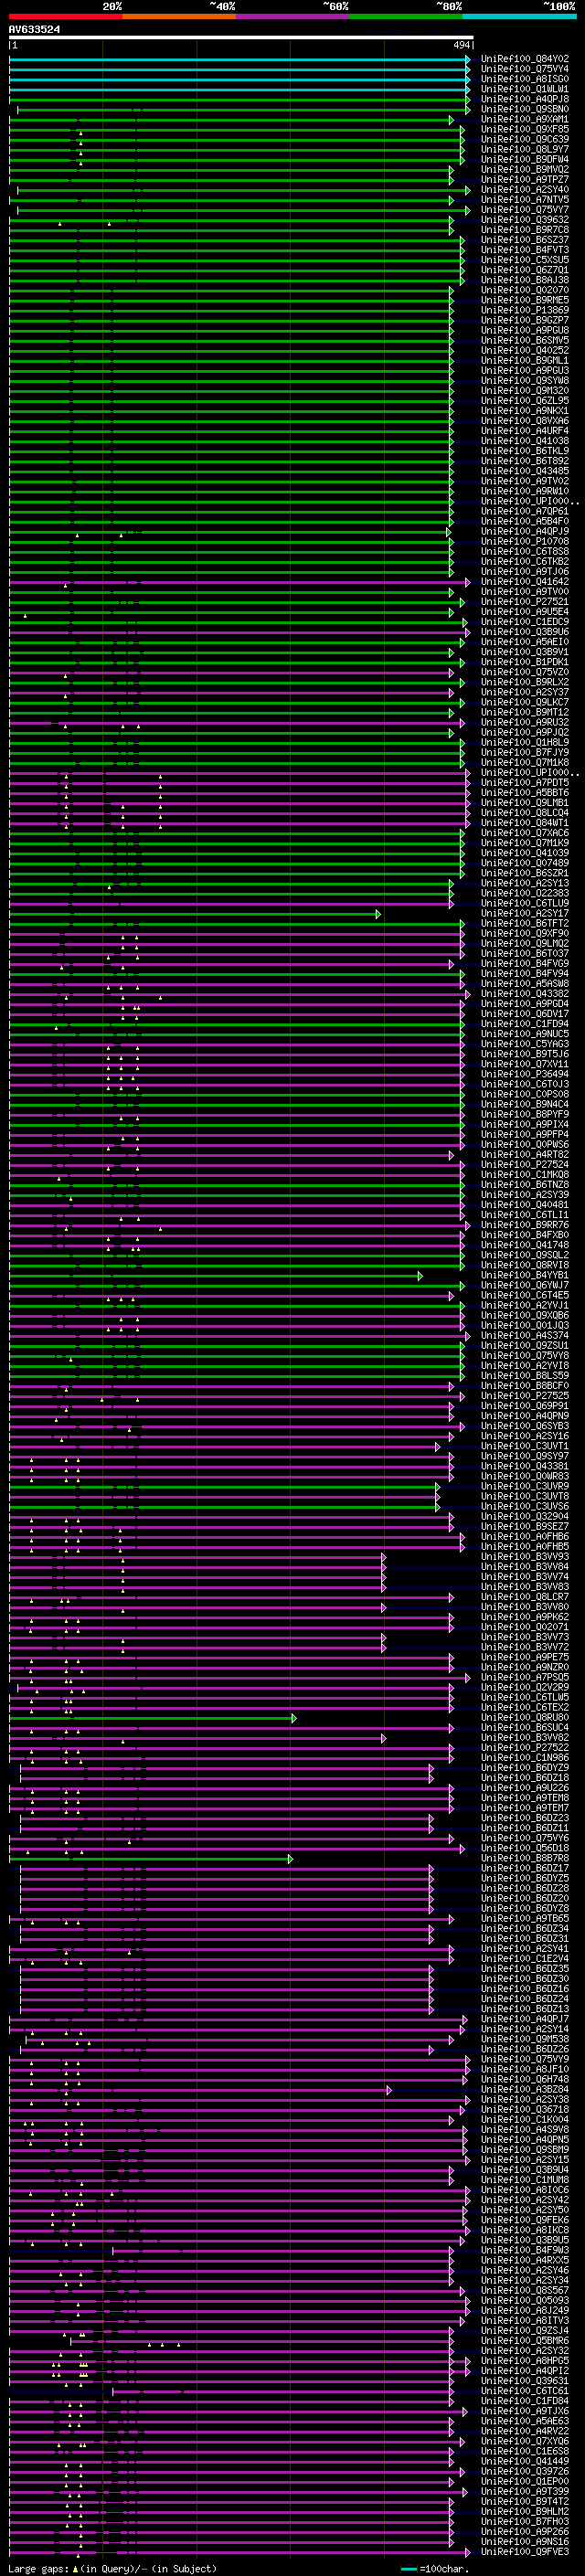Select the UniRef100_Q9XF85 hit label

(x=525, y=129)
